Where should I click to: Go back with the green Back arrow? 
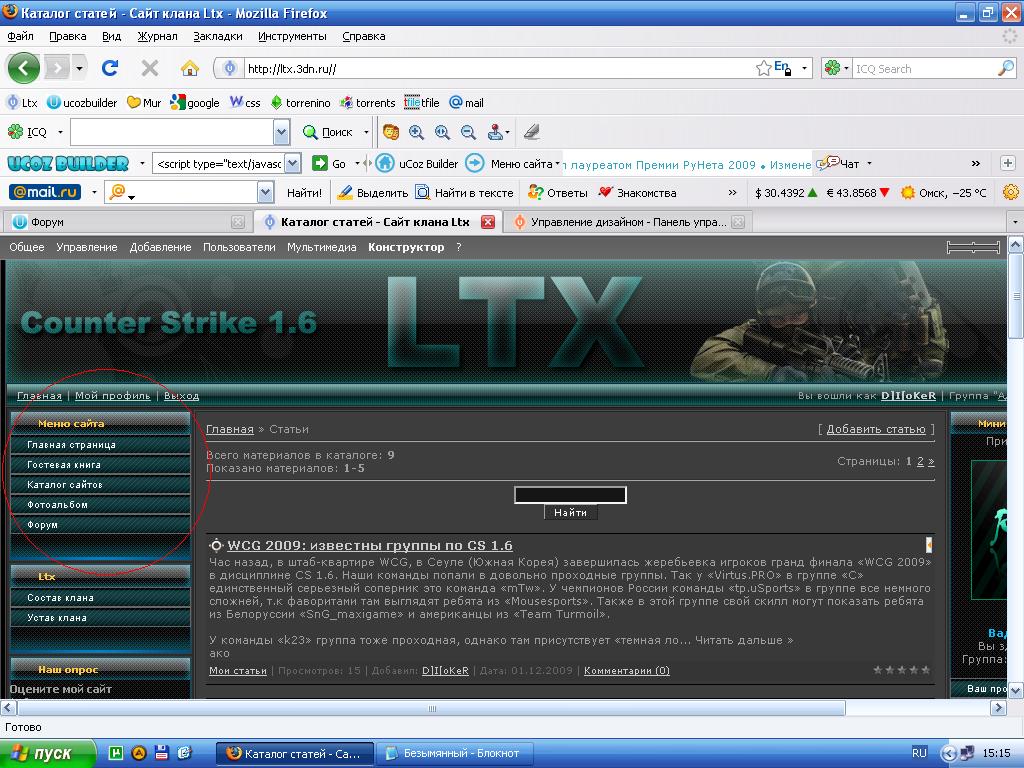(24, 68)
